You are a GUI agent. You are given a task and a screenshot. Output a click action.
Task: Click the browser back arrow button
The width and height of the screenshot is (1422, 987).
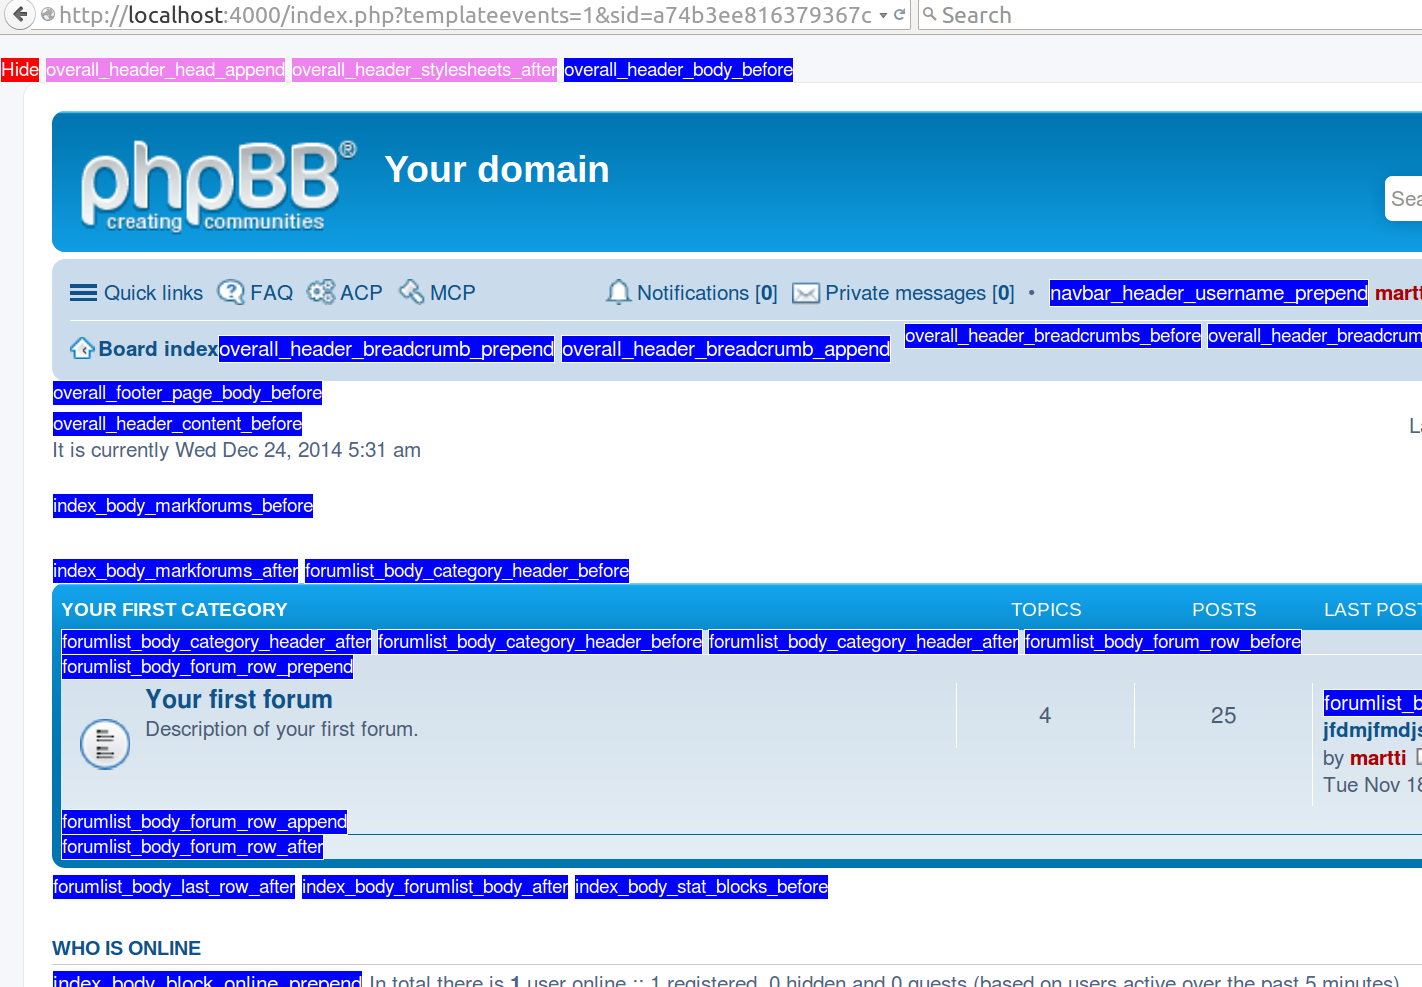pos(19,15)
